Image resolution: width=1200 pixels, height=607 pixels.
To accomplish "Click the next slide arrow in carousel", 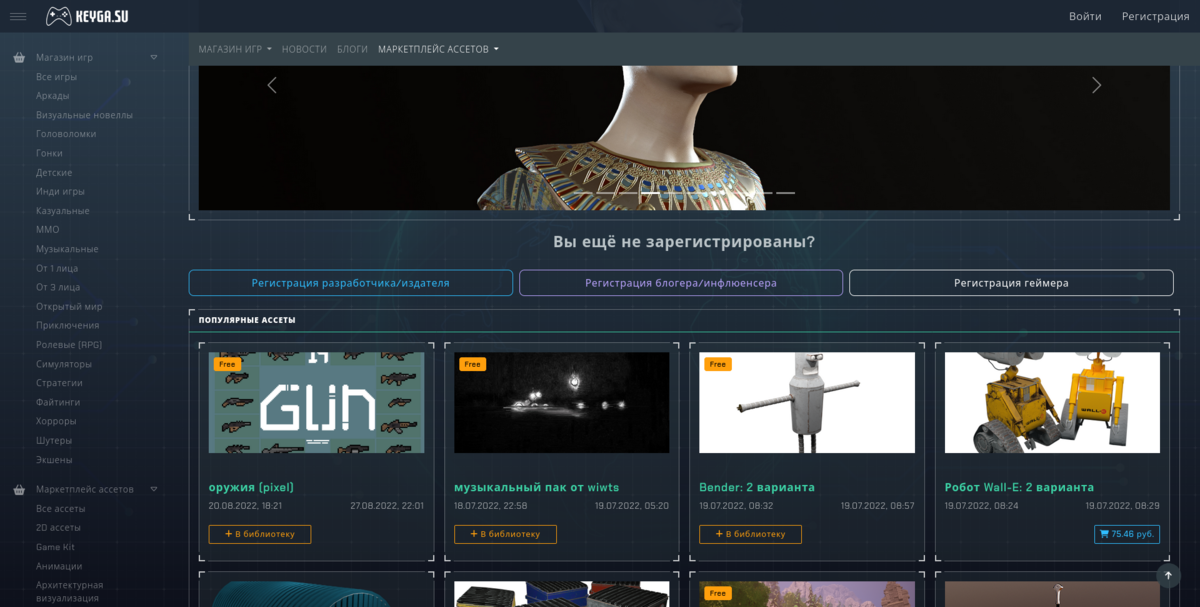I will pyautogui.click(x=1096, y=85).
